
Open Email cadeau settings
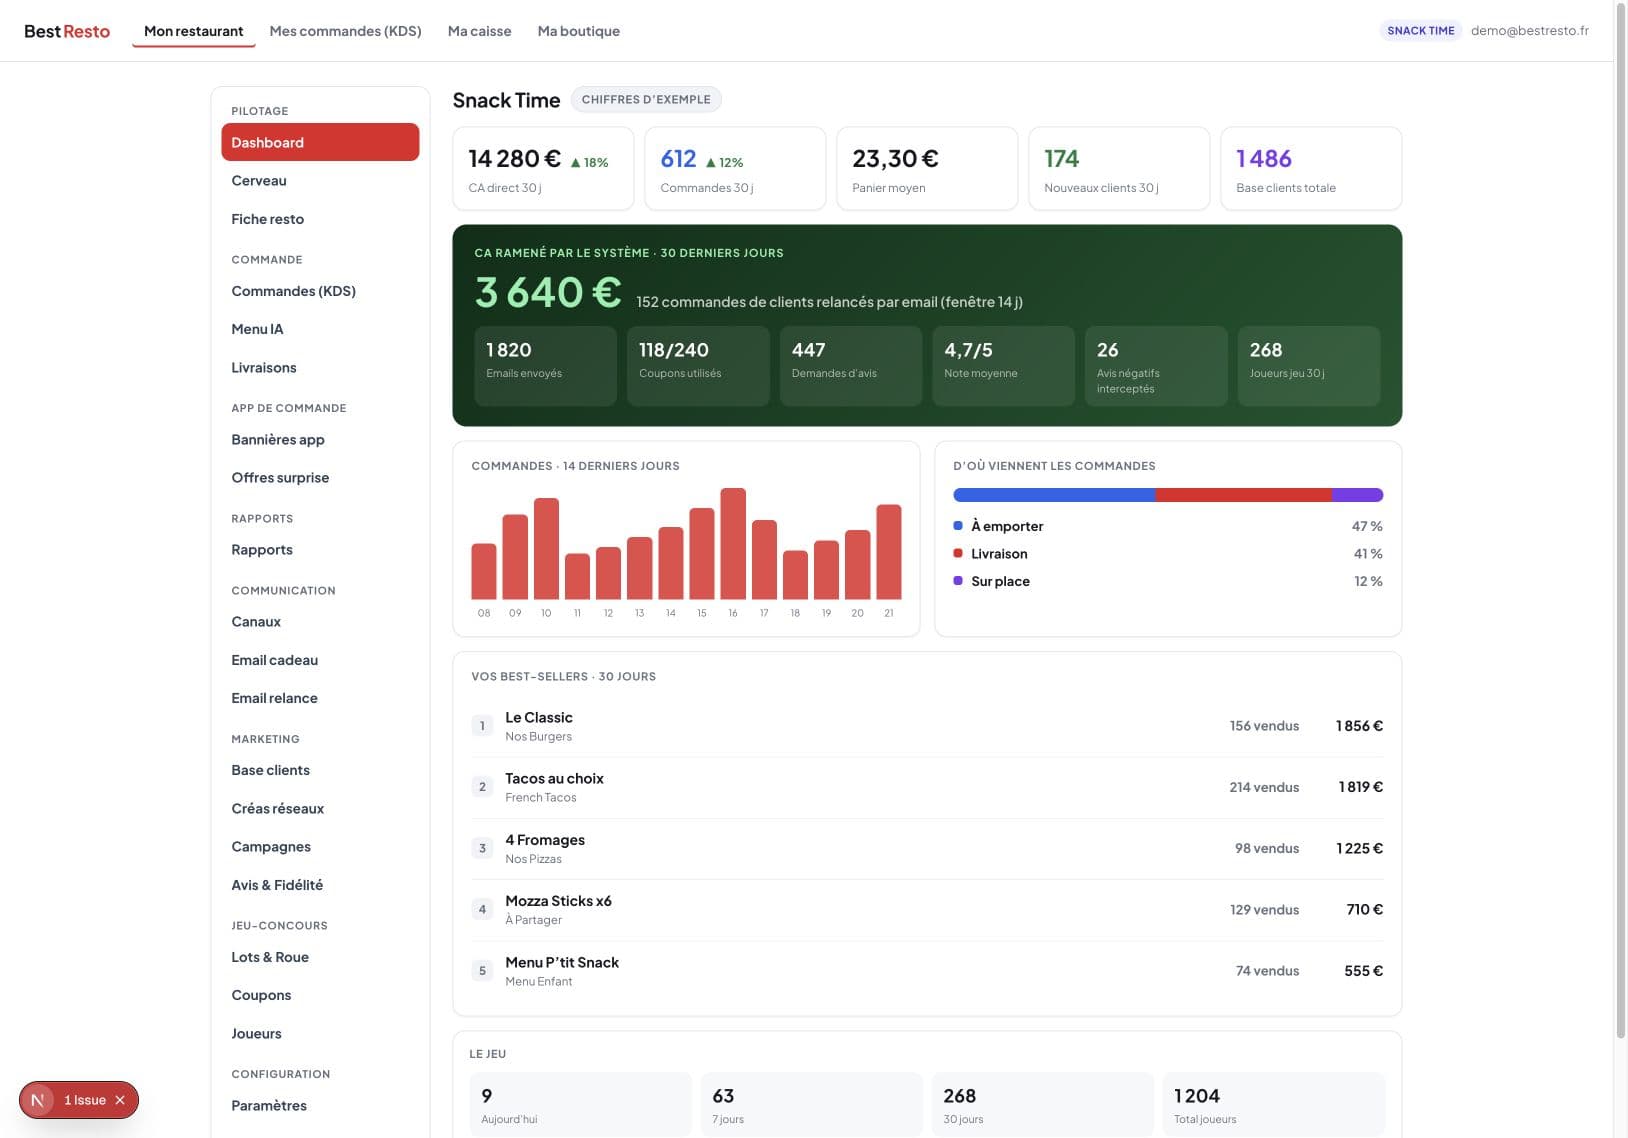point(320,660)
